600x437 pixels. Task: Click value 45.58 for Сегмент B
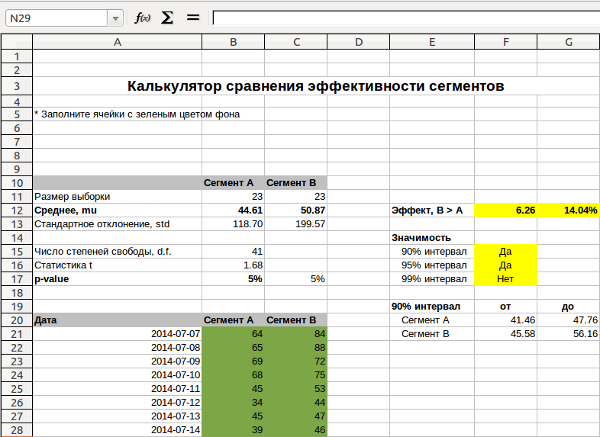523,334
